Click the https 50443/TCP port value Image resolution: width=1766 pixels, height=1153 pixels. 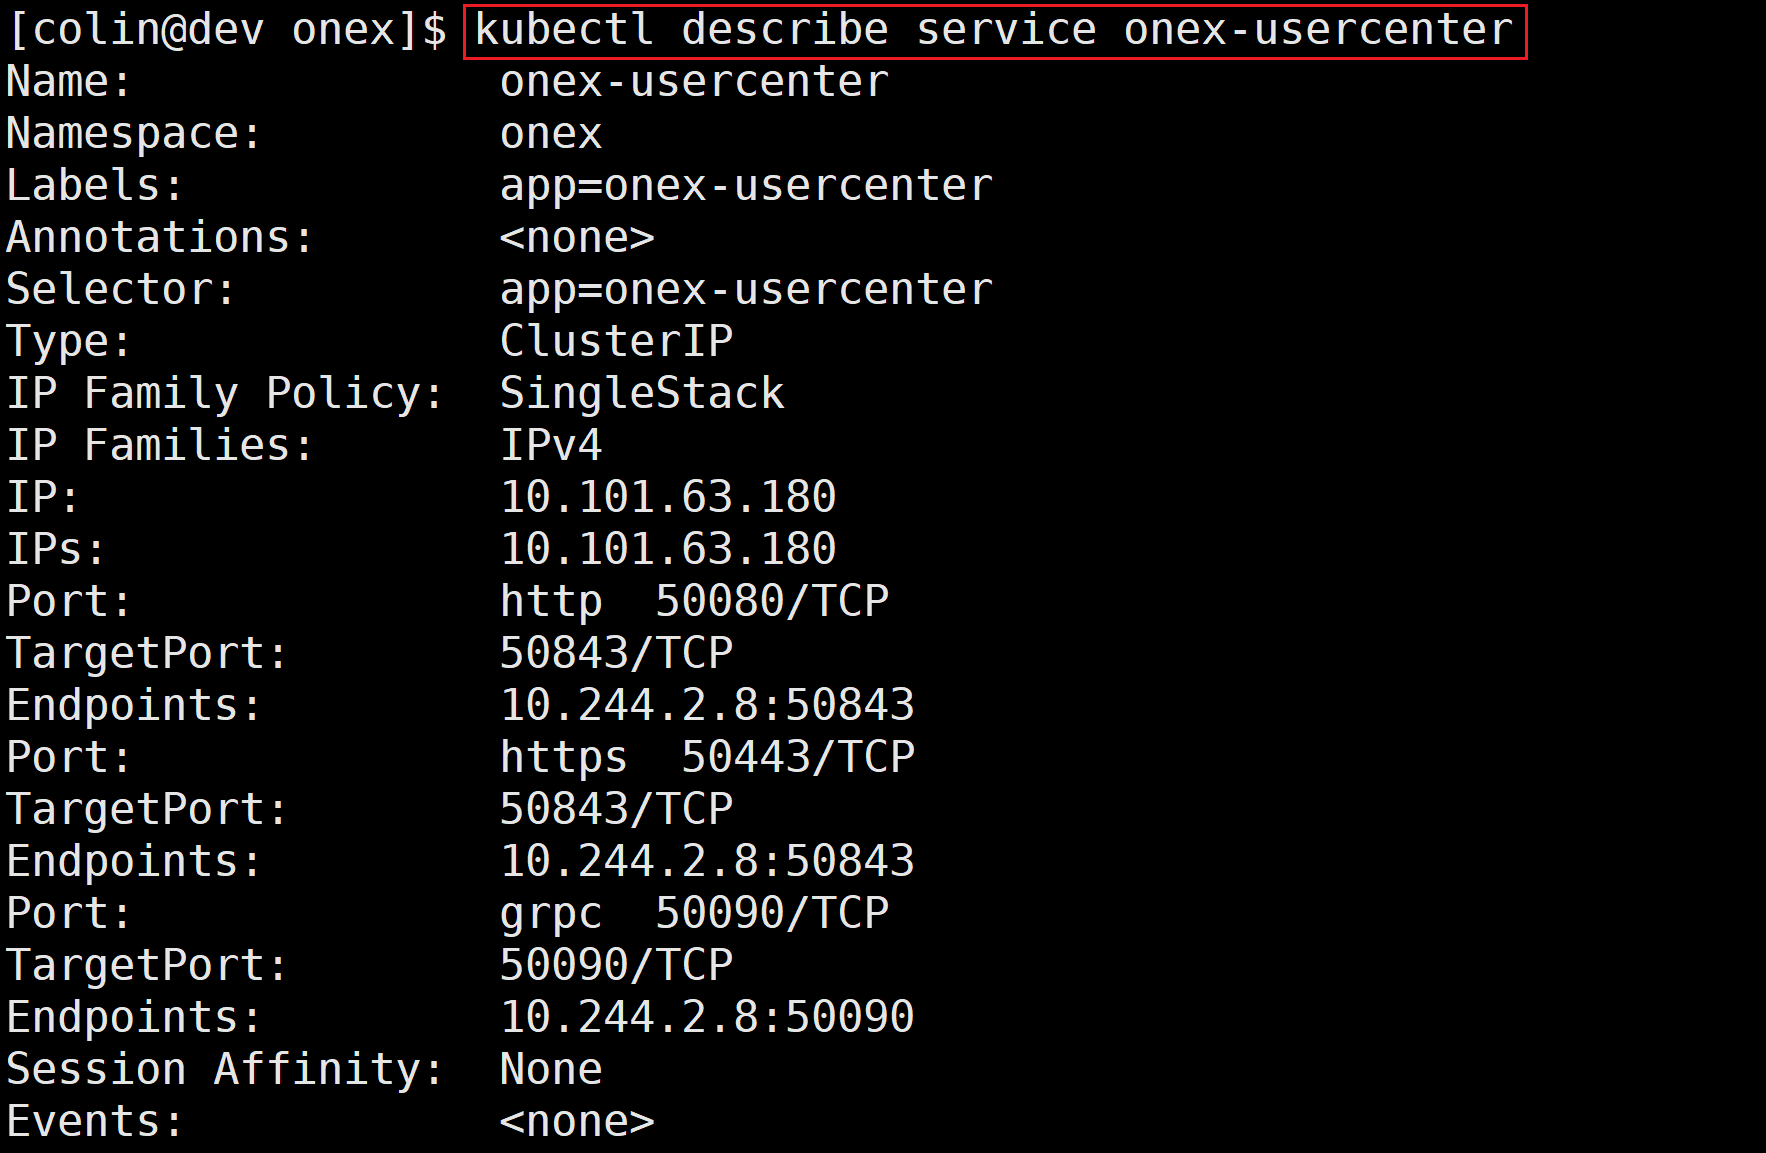point(707,758)
